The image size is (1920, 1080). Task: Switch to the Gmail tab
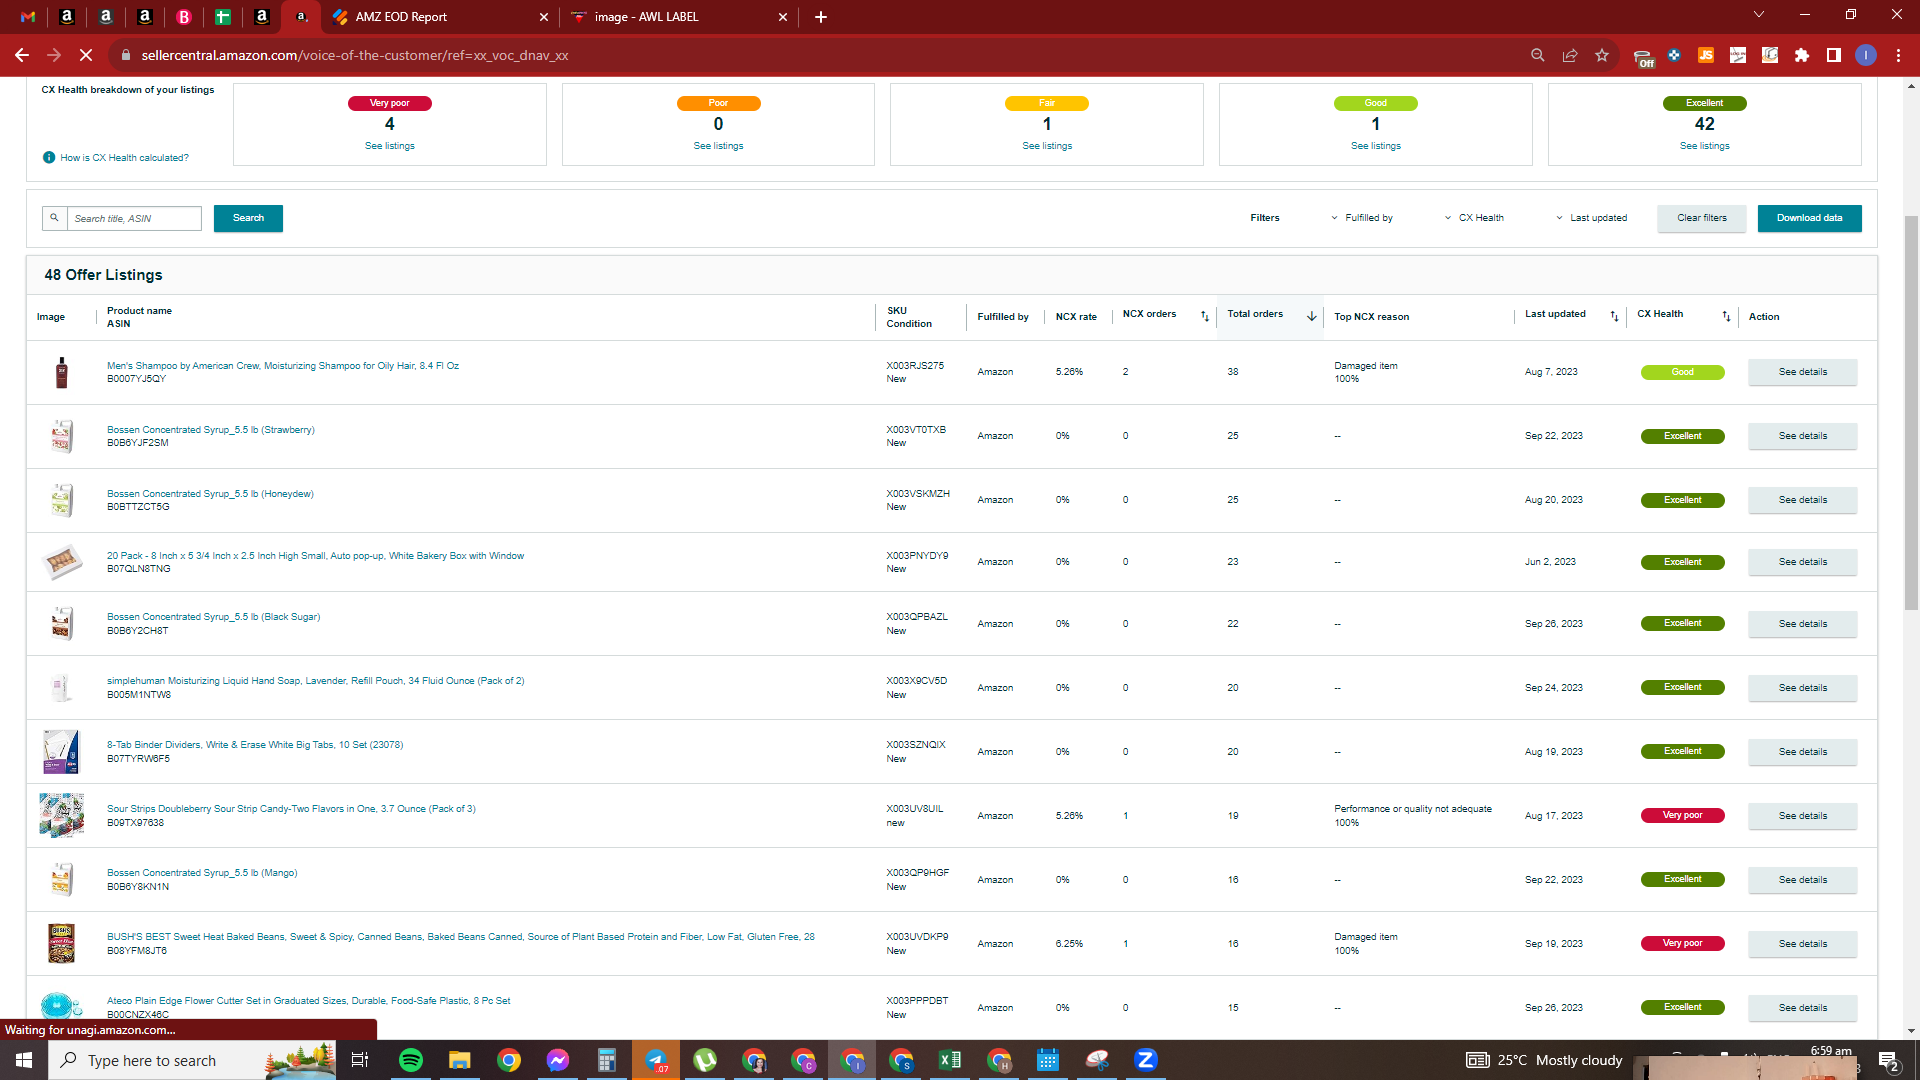click(x=28, y=17)
